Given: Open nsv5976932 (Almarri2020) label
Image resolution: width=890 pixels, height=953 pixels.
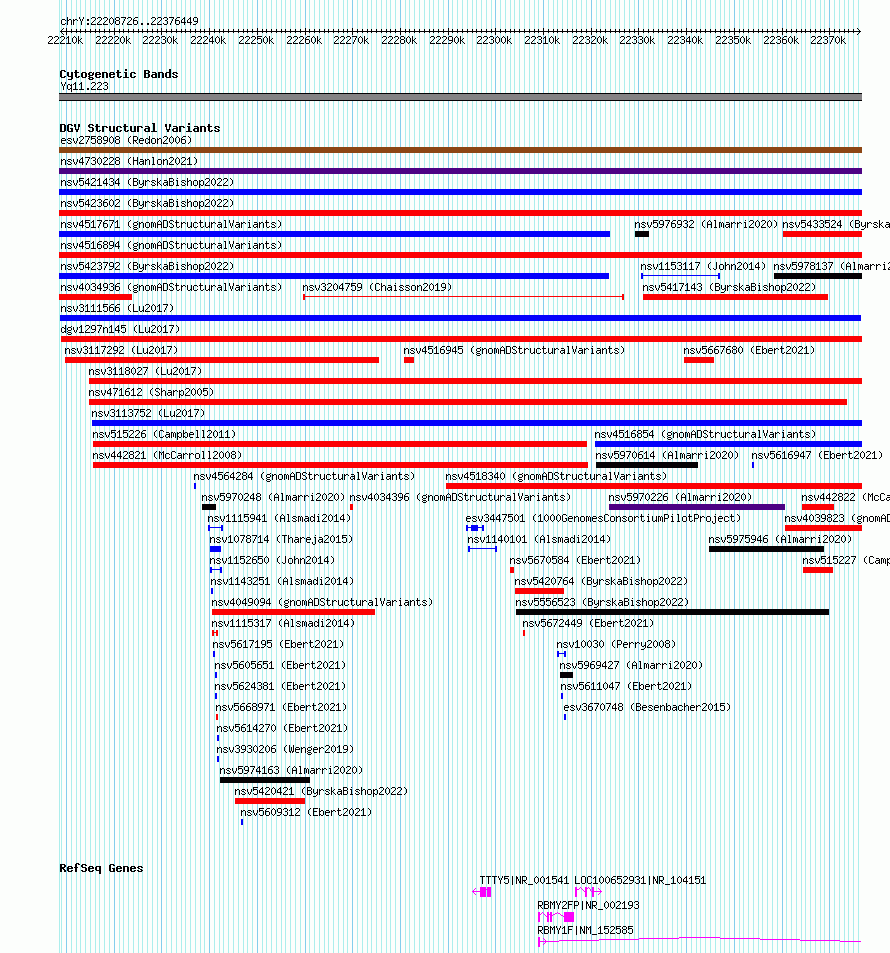Looking at the screenshot, I should point(706,224).
